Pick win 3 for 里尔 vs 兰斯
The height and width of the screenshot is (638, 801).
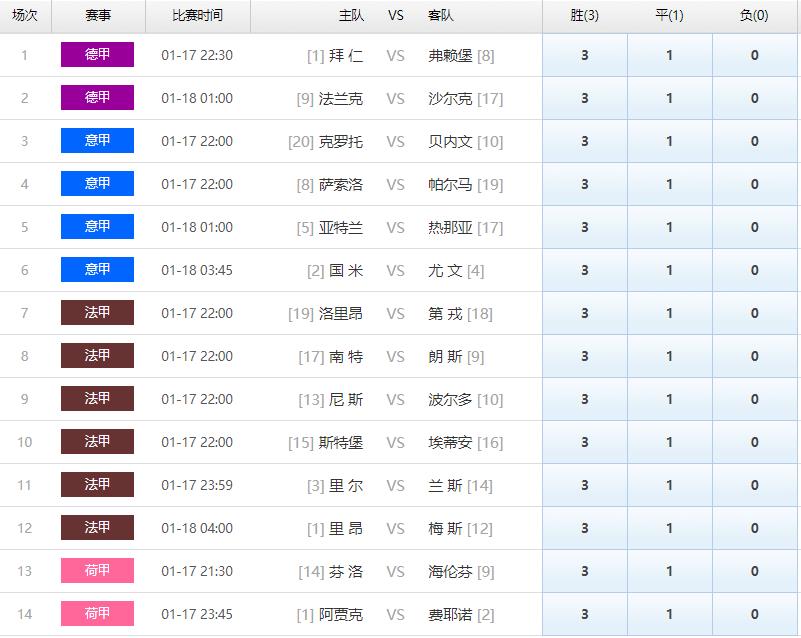(x=585, y=485)
